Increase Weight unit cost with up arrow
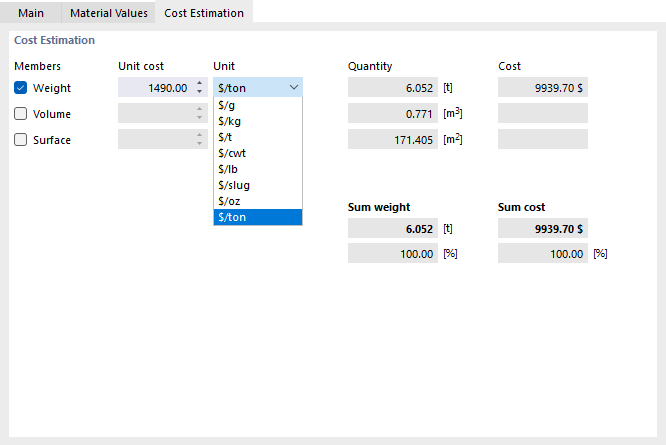Screen dimensions: 666x445 pyautogui.click(x=198, y=84)
